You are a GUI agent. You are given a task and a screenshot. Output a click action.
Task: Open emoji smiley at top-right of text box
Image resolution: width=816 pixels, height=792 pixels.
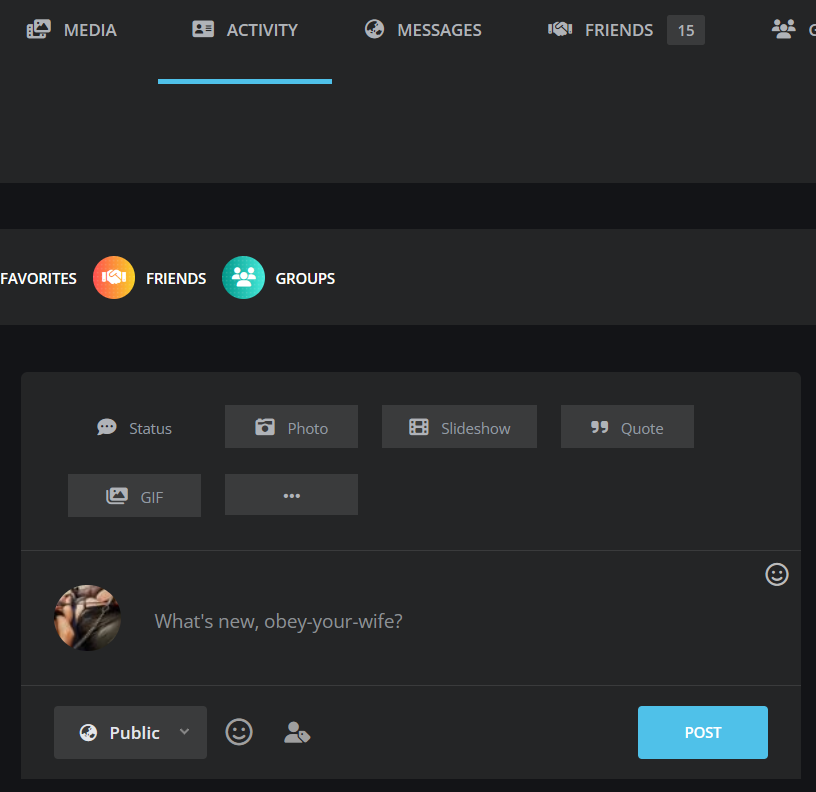tap(777, 574)
